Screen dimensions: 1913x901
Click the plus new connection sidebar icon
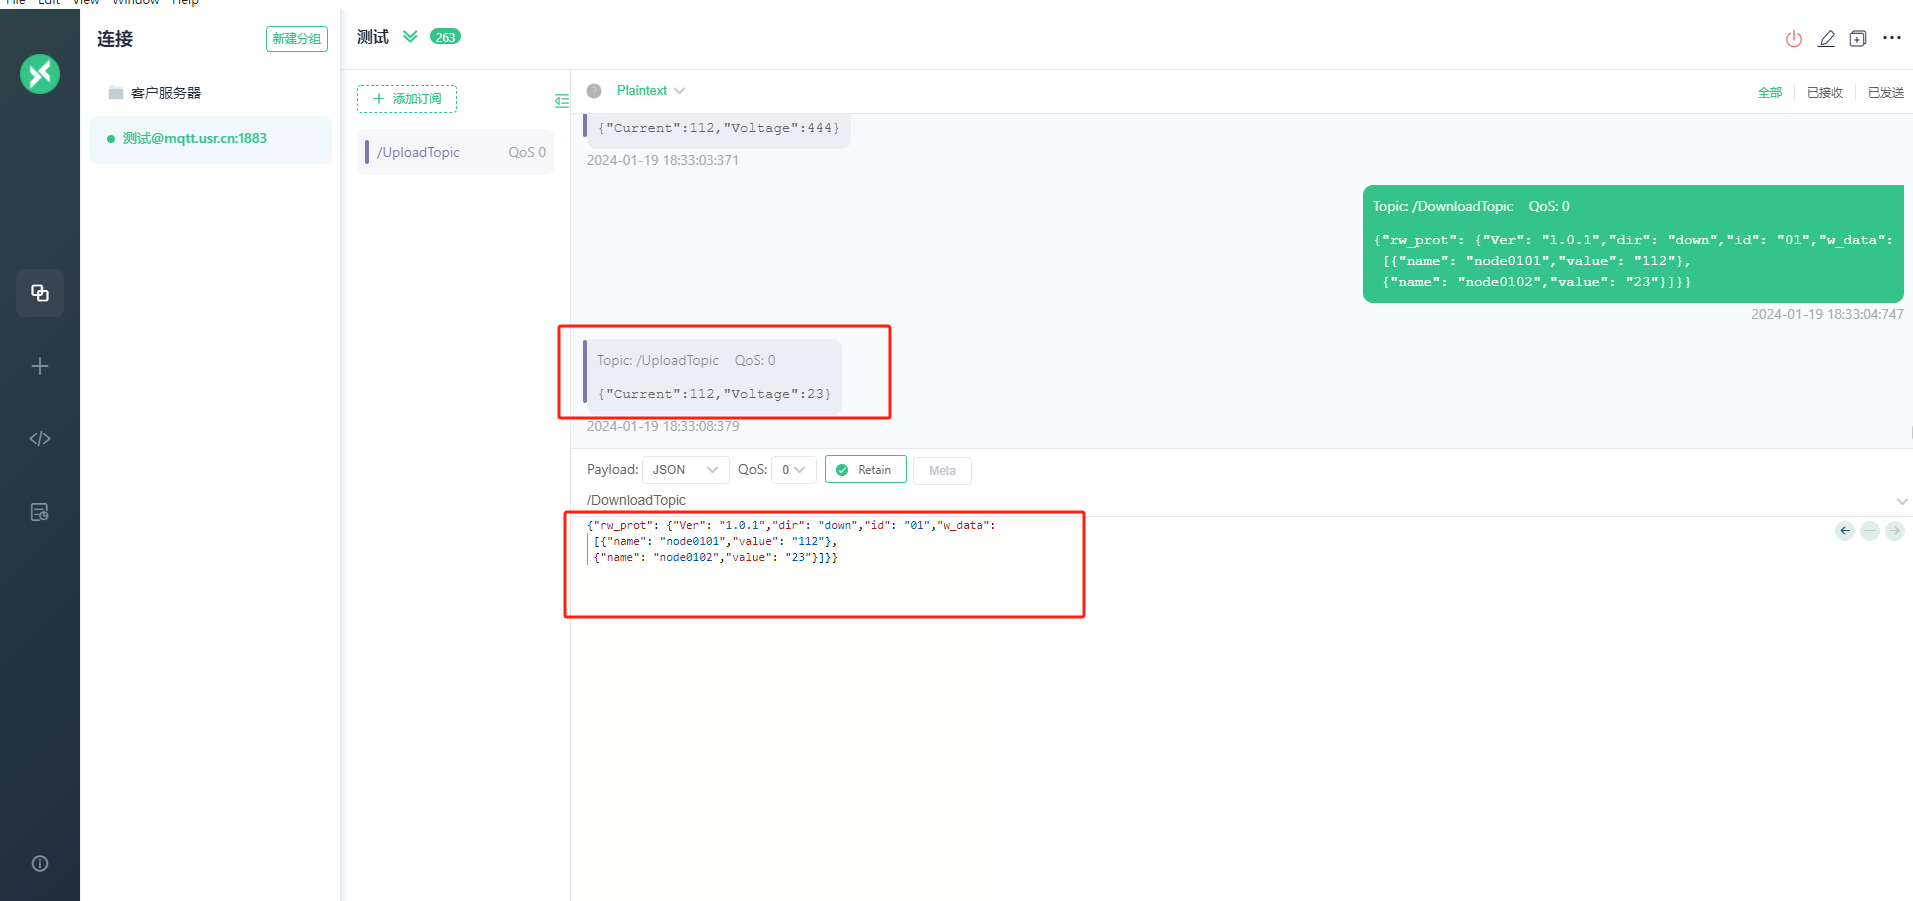[x=40, y=366]
